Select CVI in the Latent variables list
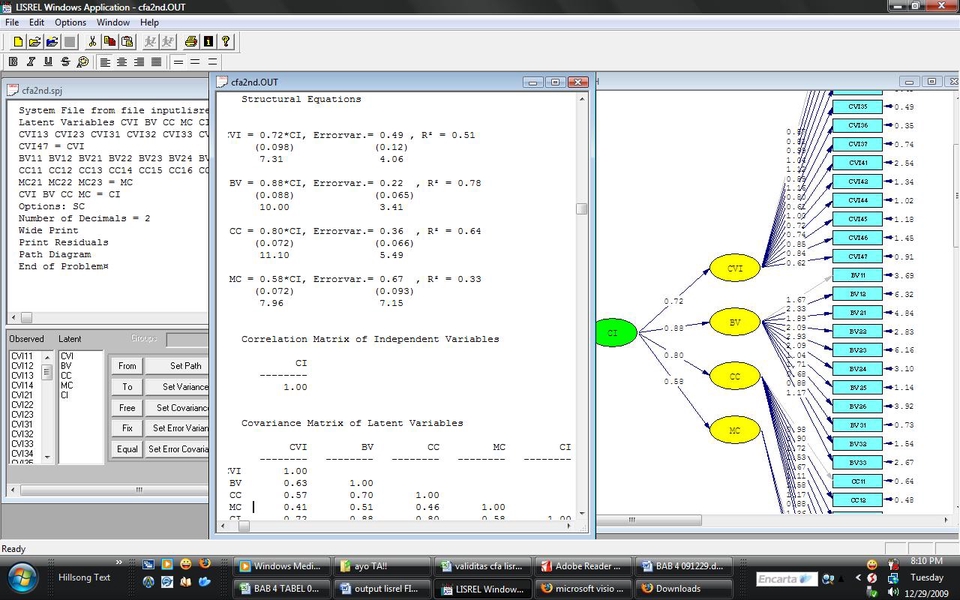The image size is (960, 600). point(66,355)
